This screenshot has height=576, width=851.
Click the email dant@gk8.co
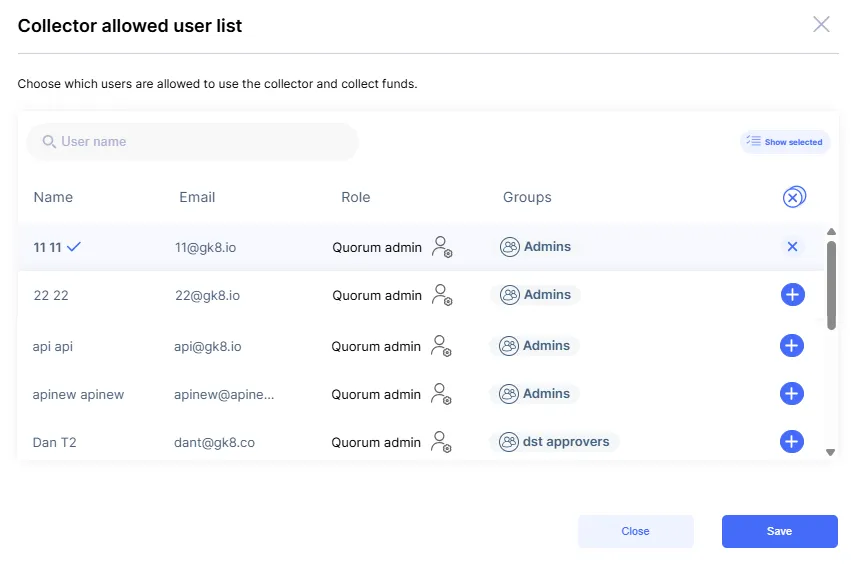pyautogui.click(x=214, y=442)
